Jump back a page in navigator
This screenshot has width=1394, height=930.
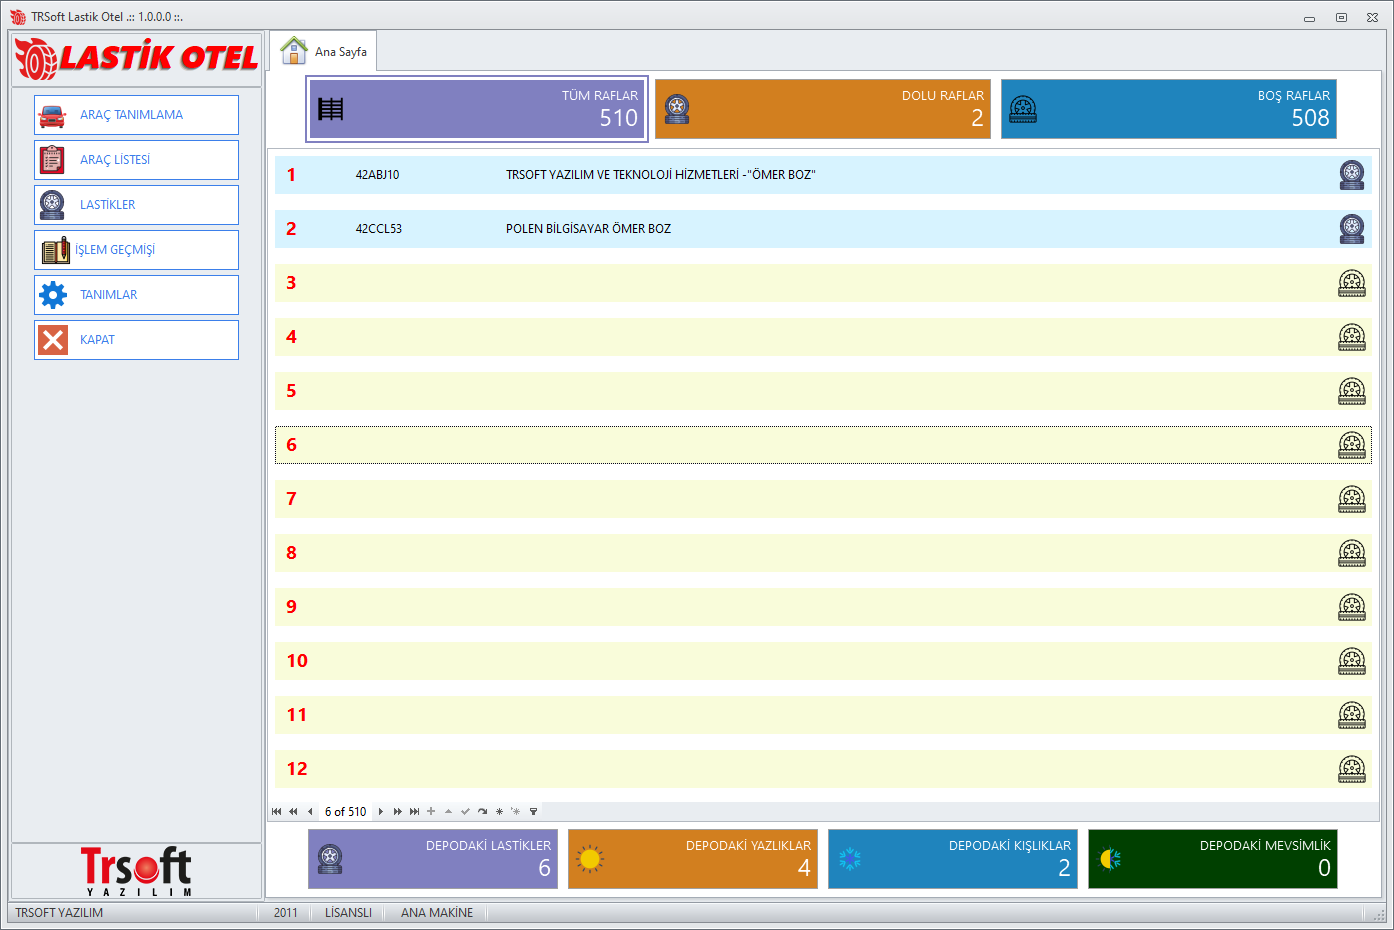(293, 811)
